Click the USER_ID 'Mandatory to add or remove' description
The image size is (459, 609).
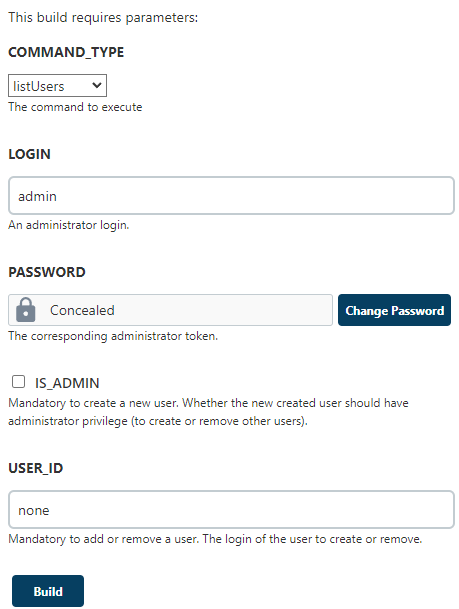pos(215,539)
